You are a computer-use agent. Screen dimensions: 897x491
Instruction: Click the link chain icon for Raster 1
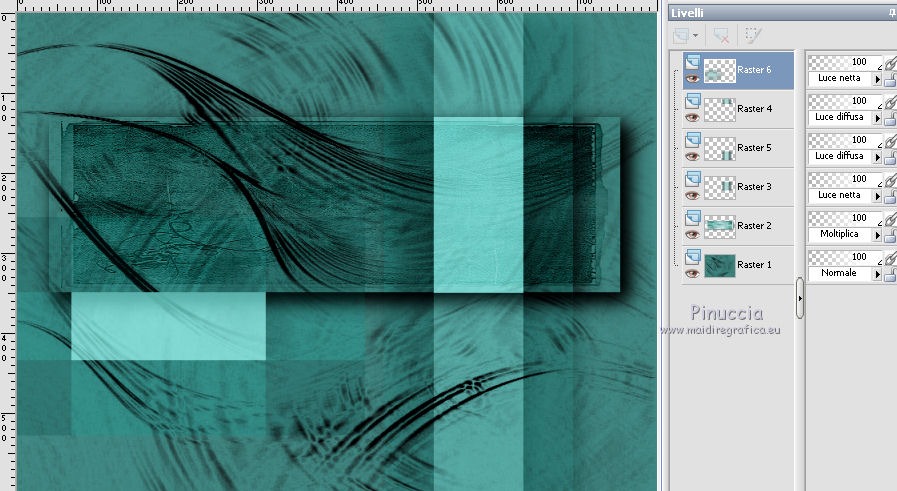(891, 258)
